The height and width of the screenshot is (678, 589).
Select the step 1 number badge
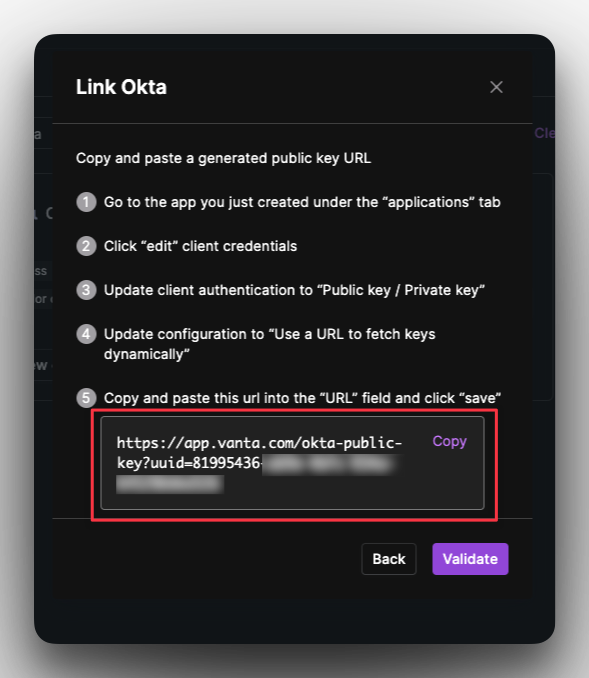pos(86,202)
